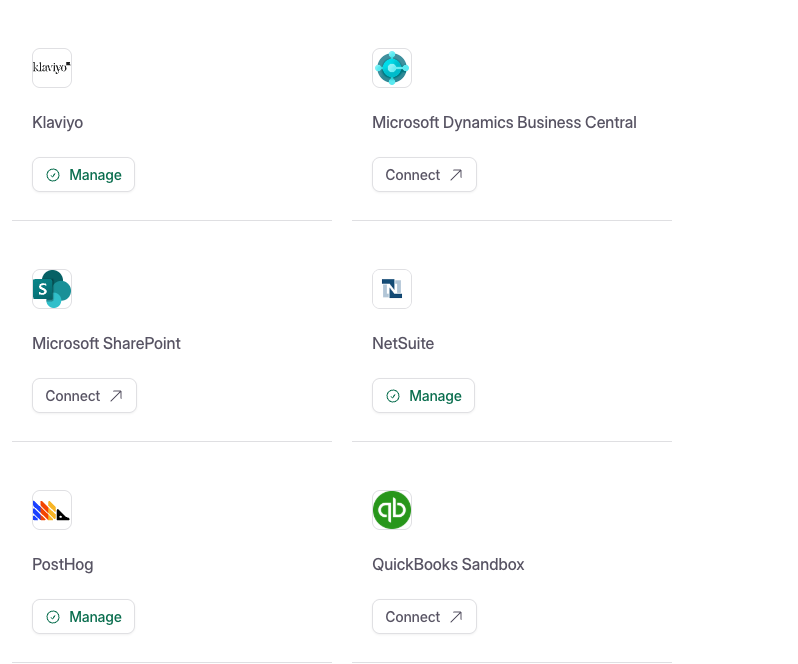The height and width of the screenshot is (664, 798).
Task: Click the PostHog logo icon
Action: tap(52, 510)
